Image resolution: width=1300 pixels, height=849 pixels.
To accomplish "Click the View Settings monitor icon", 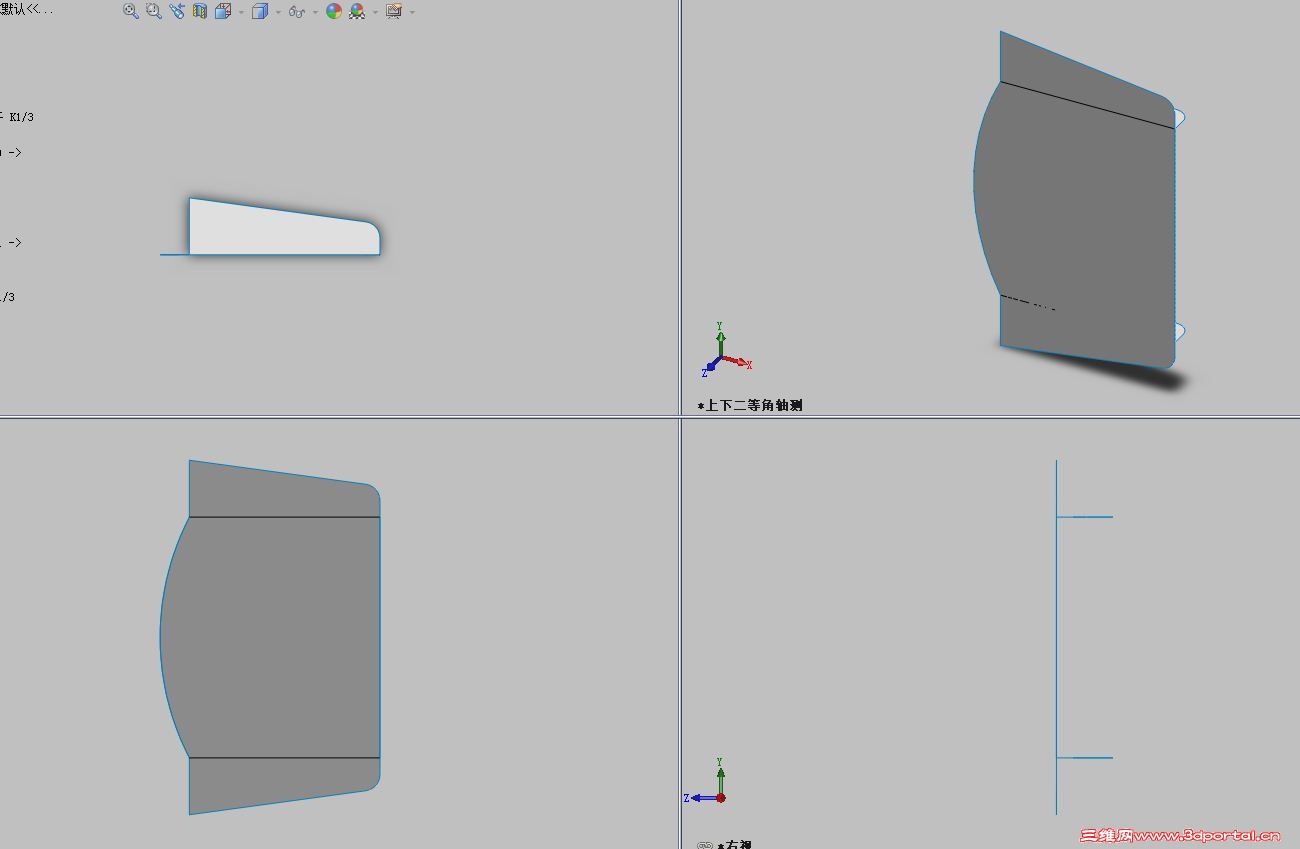I will pyautogui.click(x=394, y=11).
